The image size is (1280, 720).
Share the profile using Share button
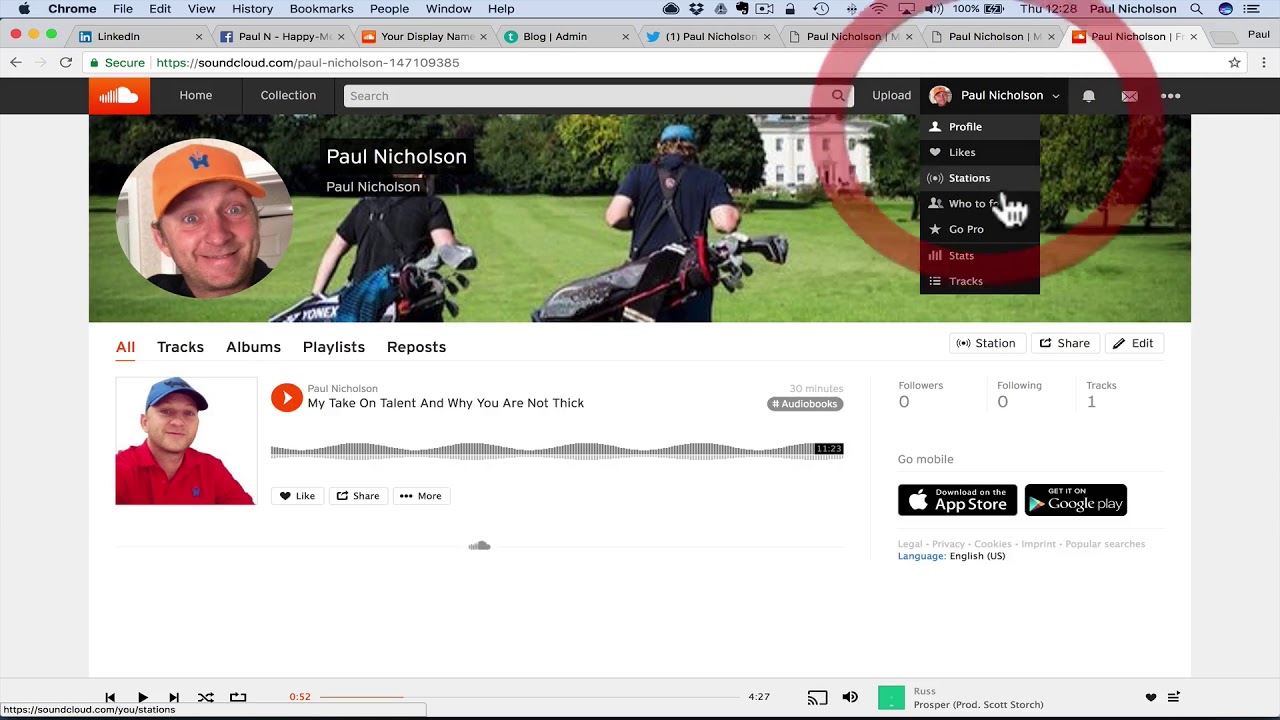[x=1064, y=343]
